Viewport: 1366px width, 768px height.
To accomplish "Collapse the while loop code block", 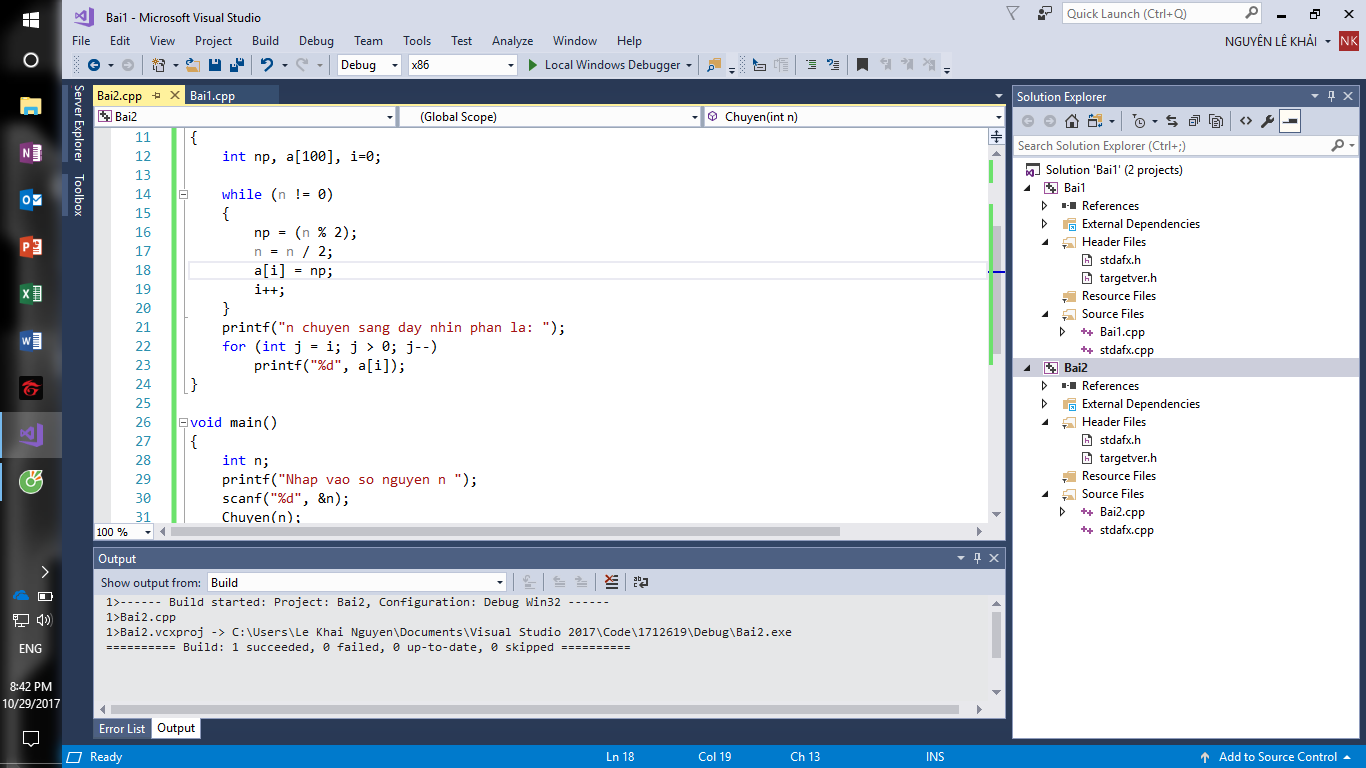I will tap(183, 194).
